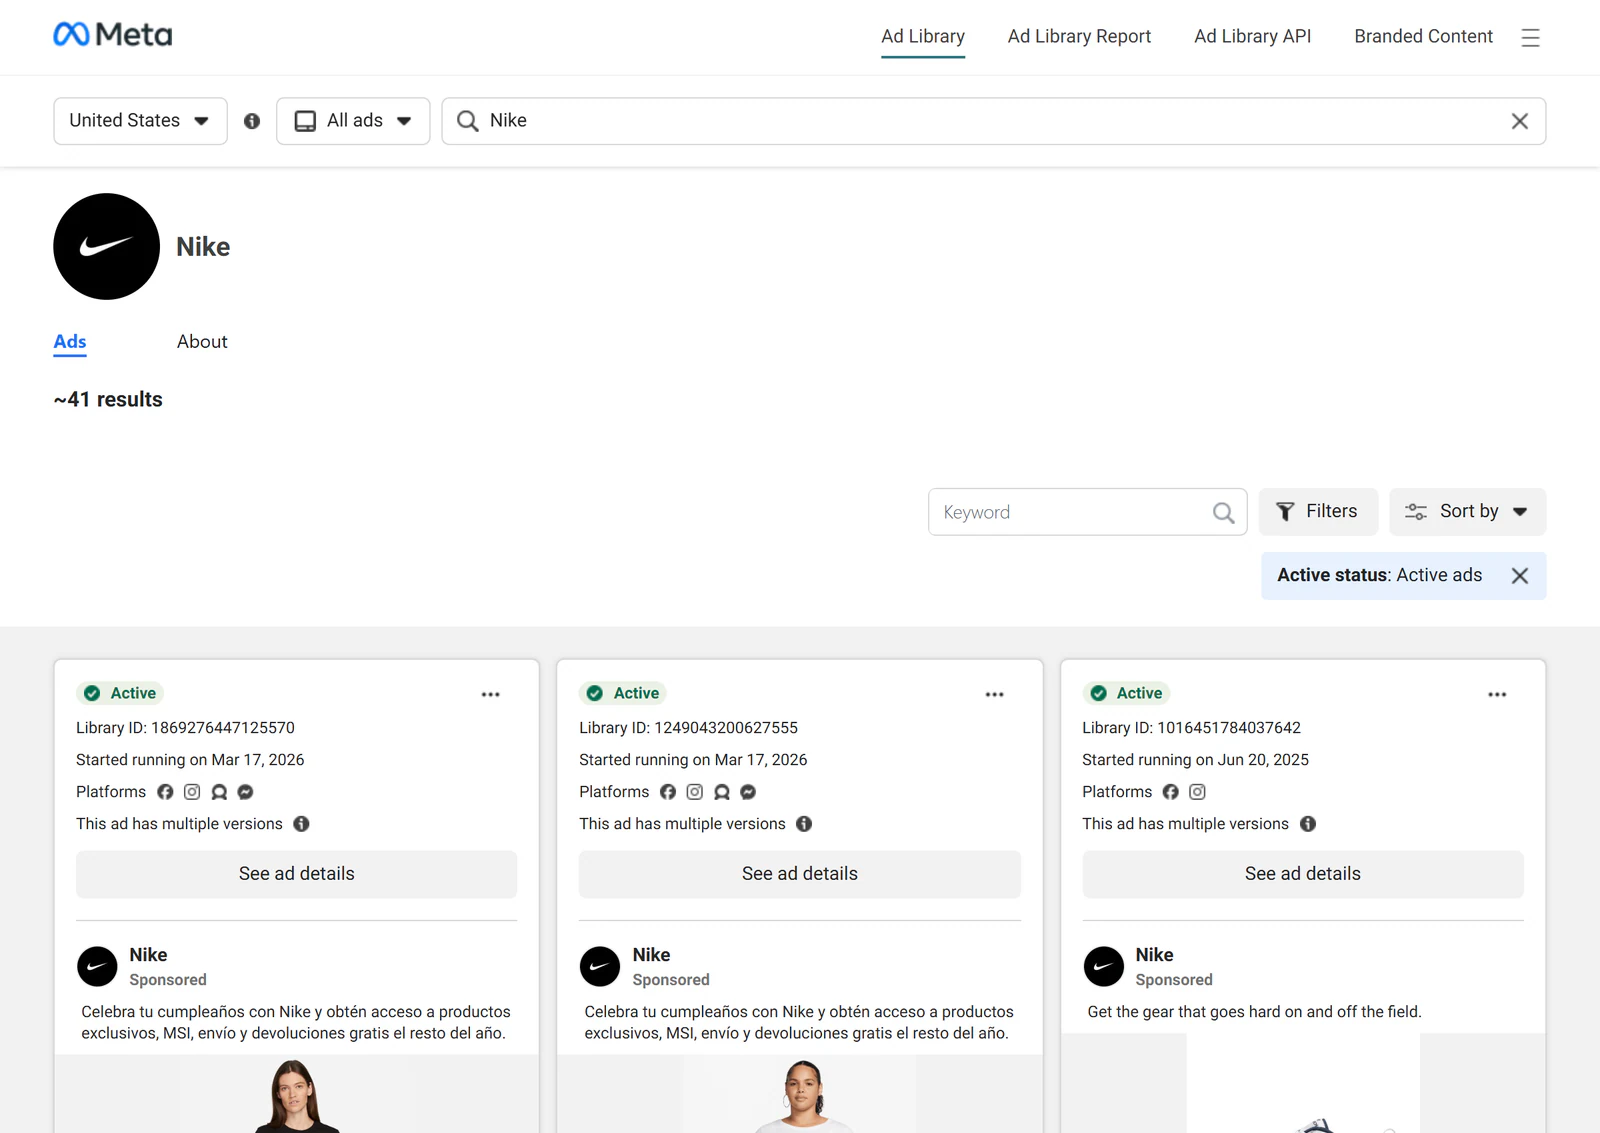
Task: Open the three-dot menu on the third ad
Action: tap(1497, 694)
